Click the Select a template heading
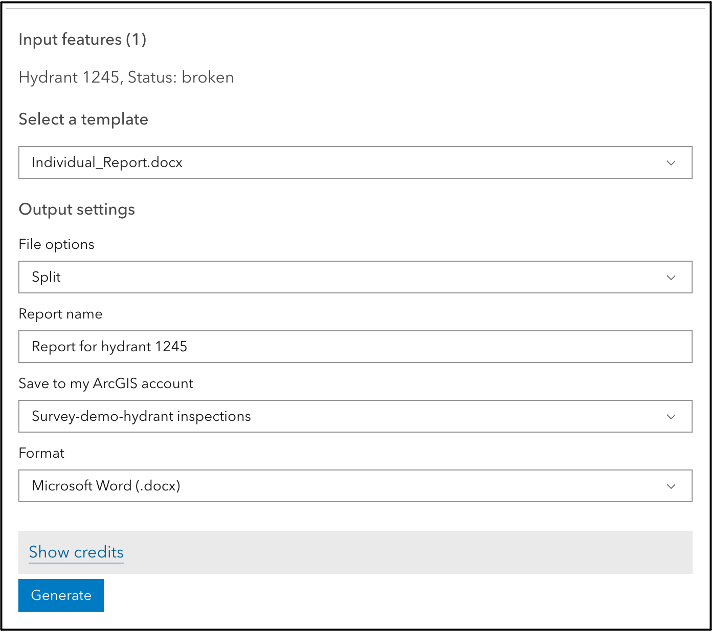This screenshot has height=632, width=712. 83,119
